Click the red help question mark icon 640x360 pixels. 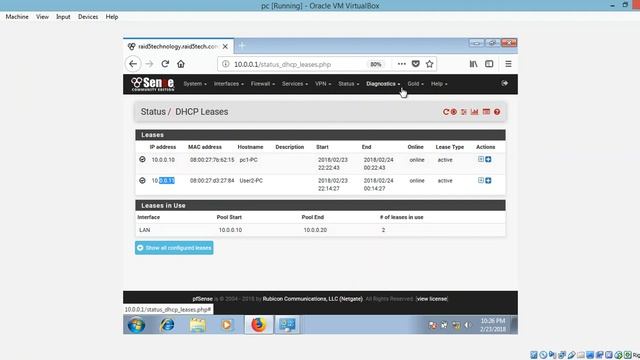497,112
